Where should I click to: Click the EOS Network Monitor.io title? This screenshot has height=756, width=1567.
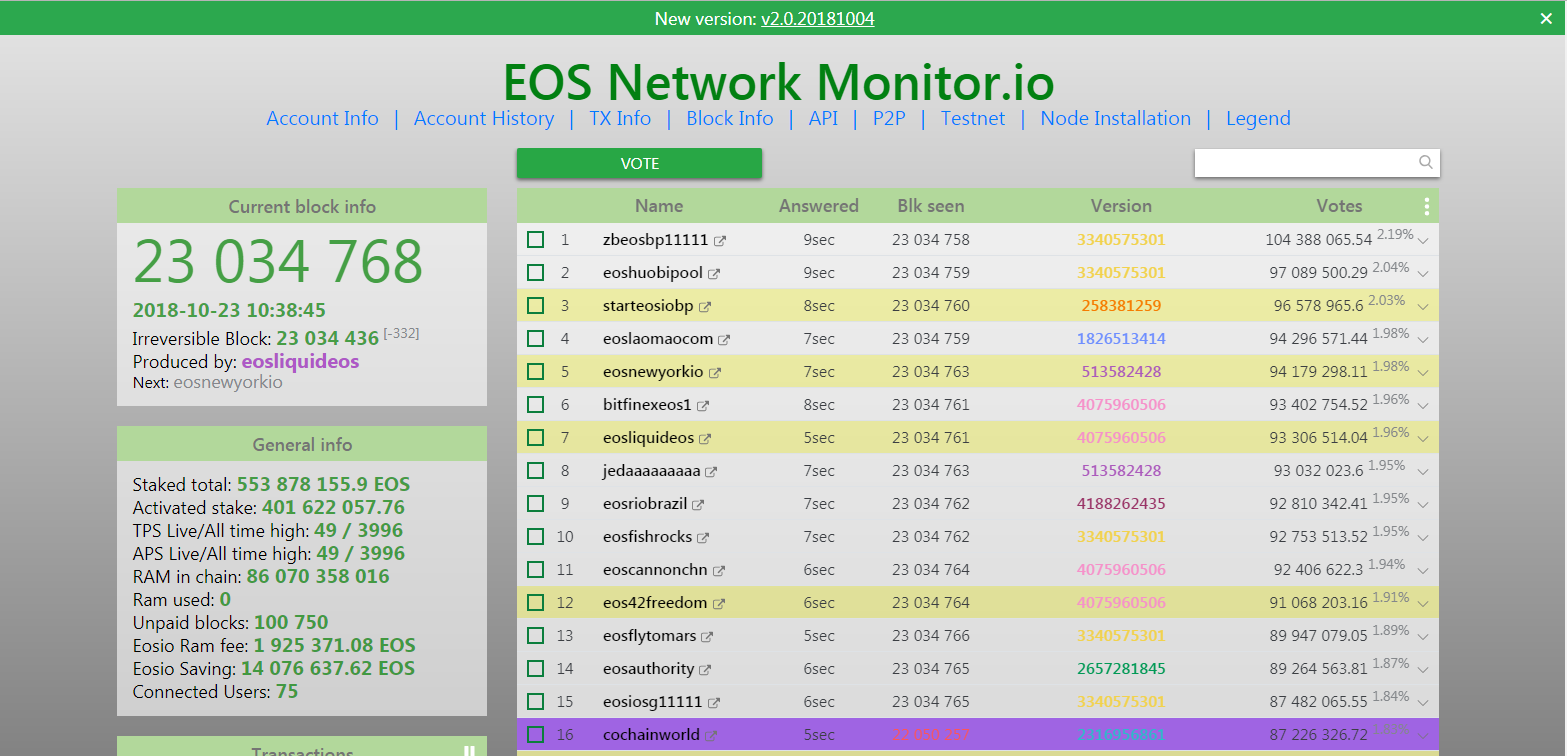[x=778, y=82]
